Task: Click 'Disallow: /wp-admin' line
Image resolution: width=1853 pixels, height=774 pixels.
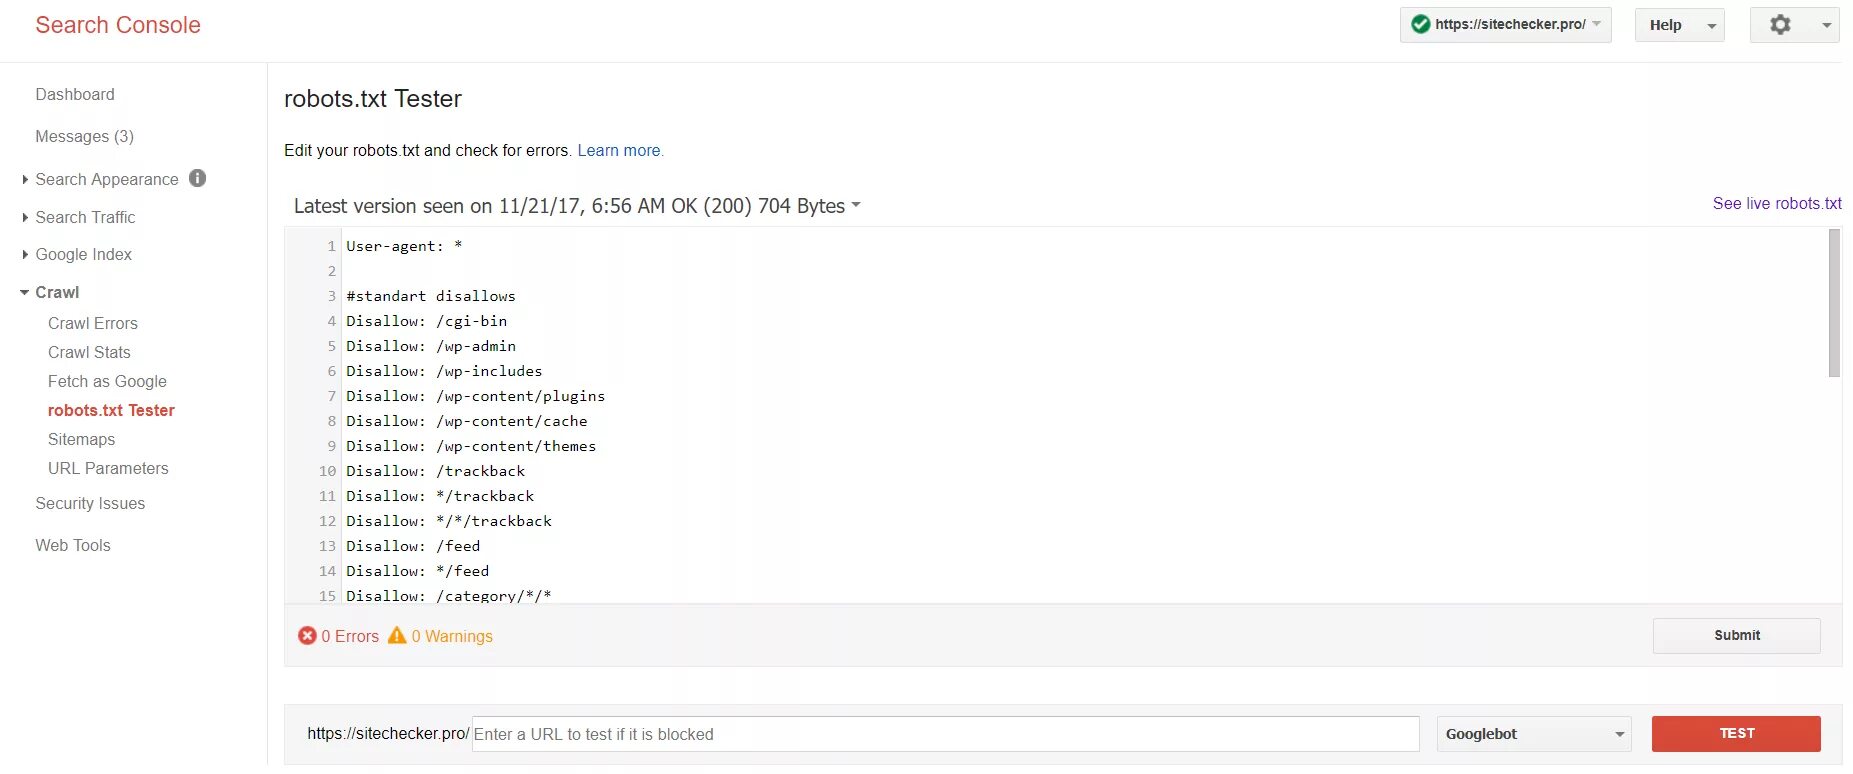Action: (431, 346)
